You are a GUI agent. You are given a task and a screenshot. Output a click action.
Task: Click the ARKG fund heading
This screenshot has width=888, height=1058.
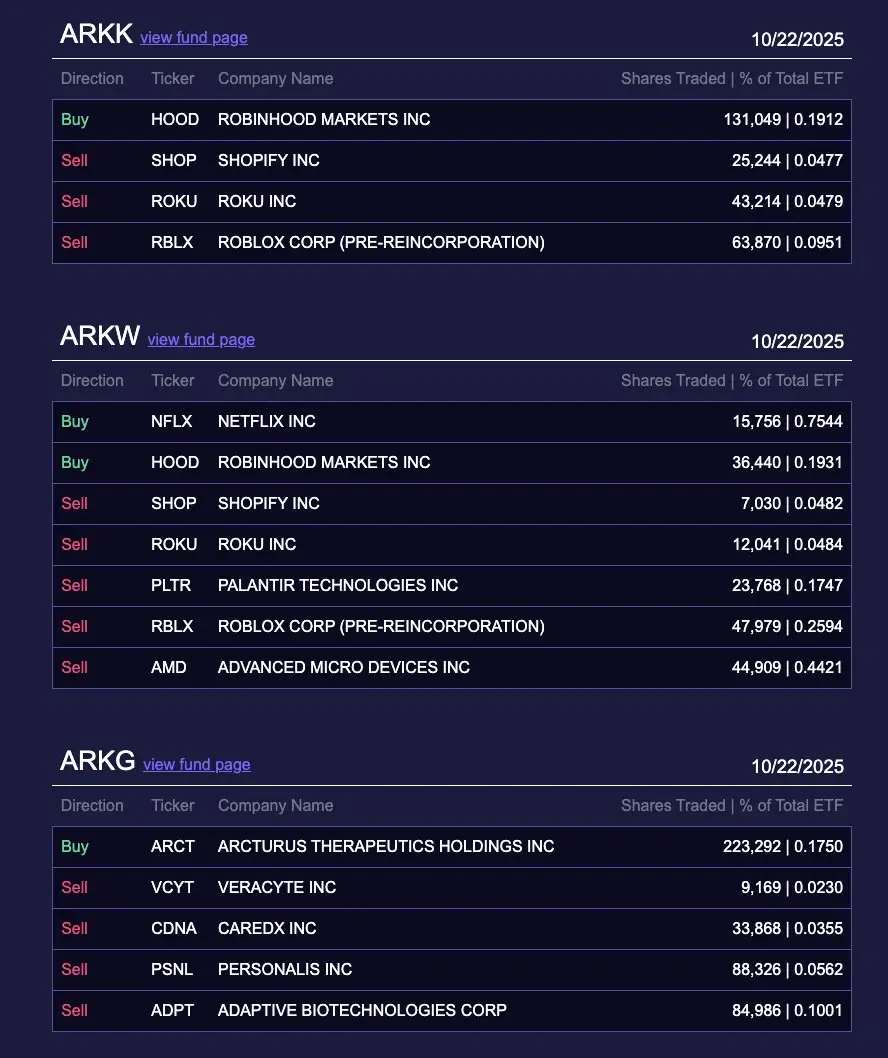(x=98, y=761)
